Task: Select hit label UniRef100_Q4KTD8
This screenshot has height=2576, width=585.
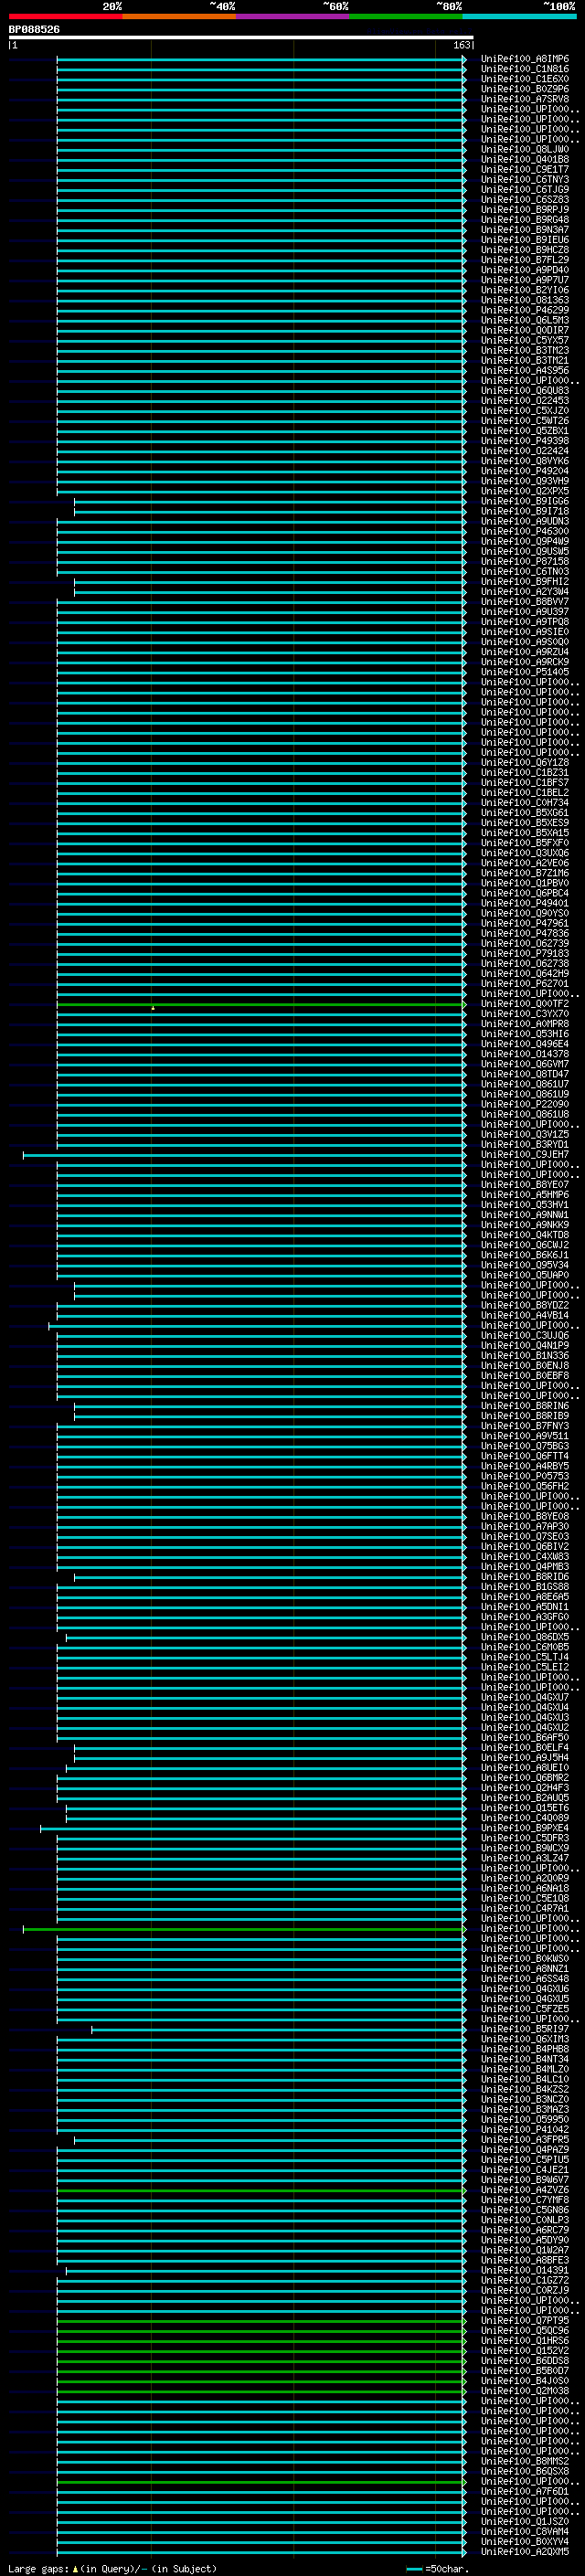Action: [x=525, y=1235]
